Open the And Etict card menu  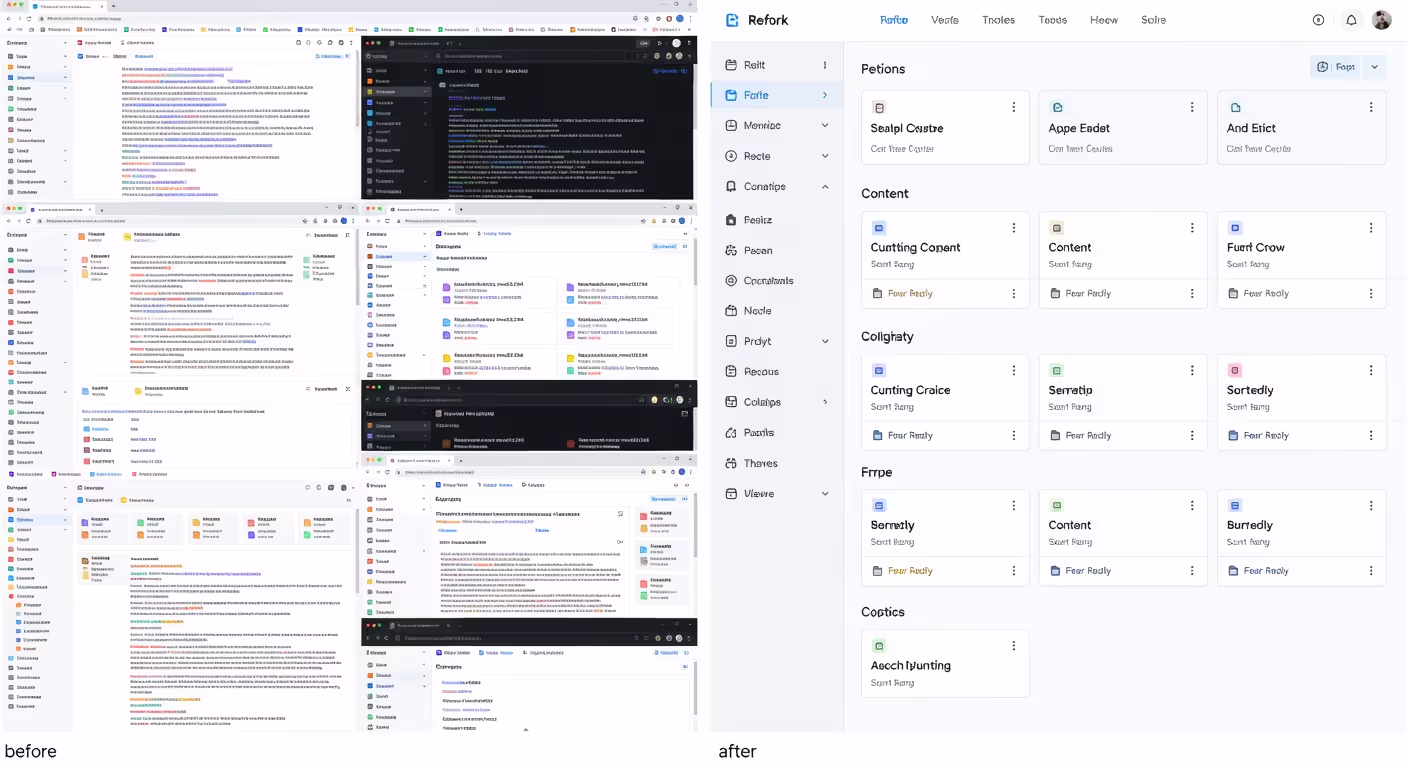click(1371, 107)
